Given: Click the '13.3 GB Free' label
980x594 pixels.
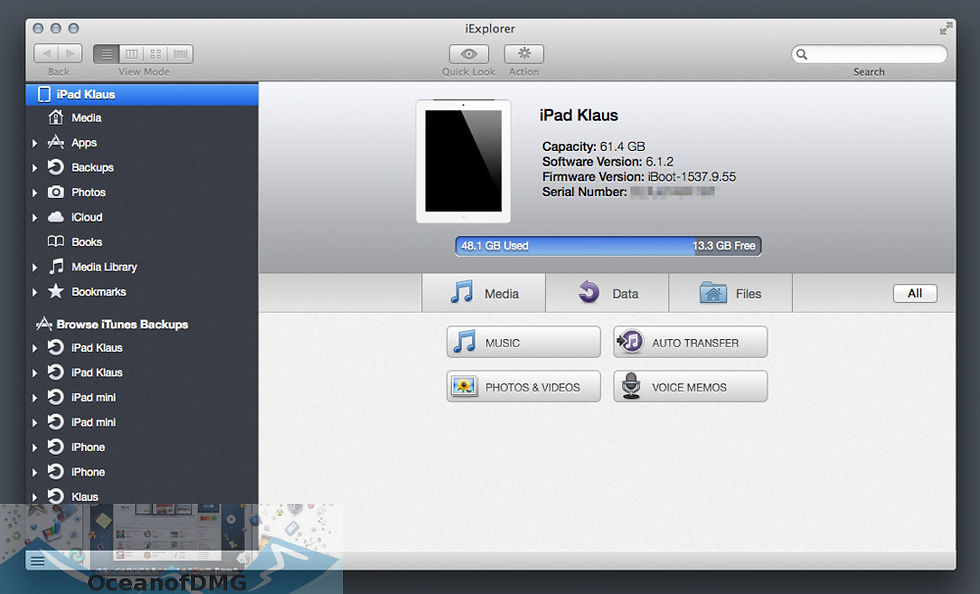Looking at the screenshot, I should tap(724, 246).
